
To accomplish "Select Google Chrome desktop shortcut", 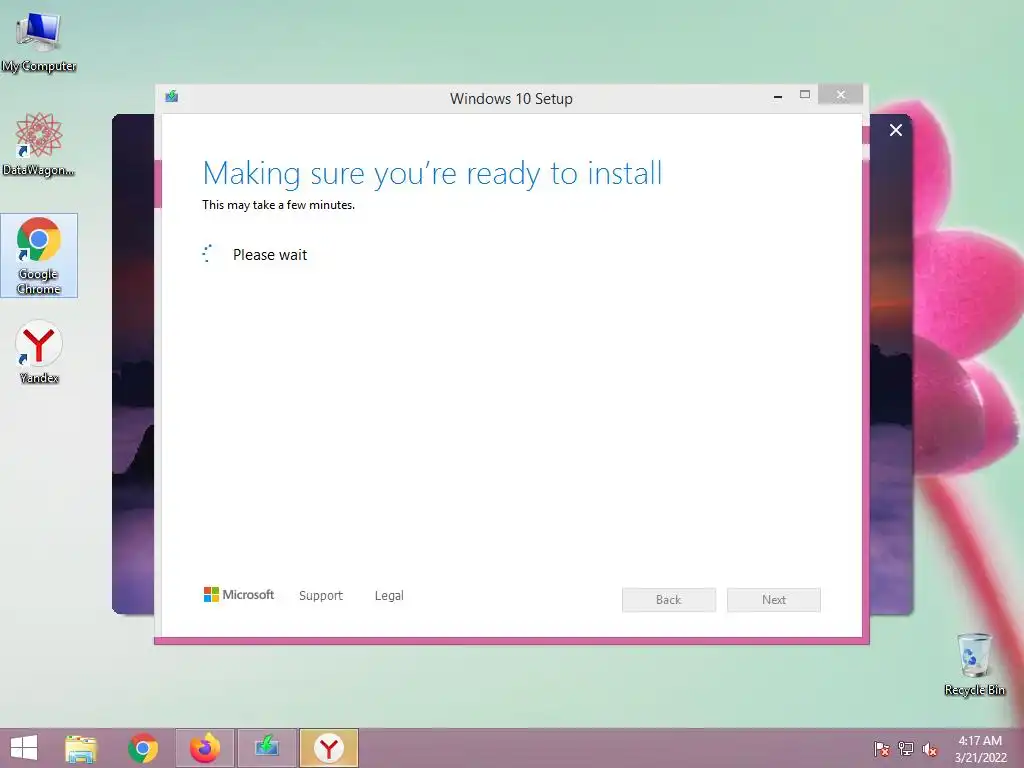I will point(39,255).
